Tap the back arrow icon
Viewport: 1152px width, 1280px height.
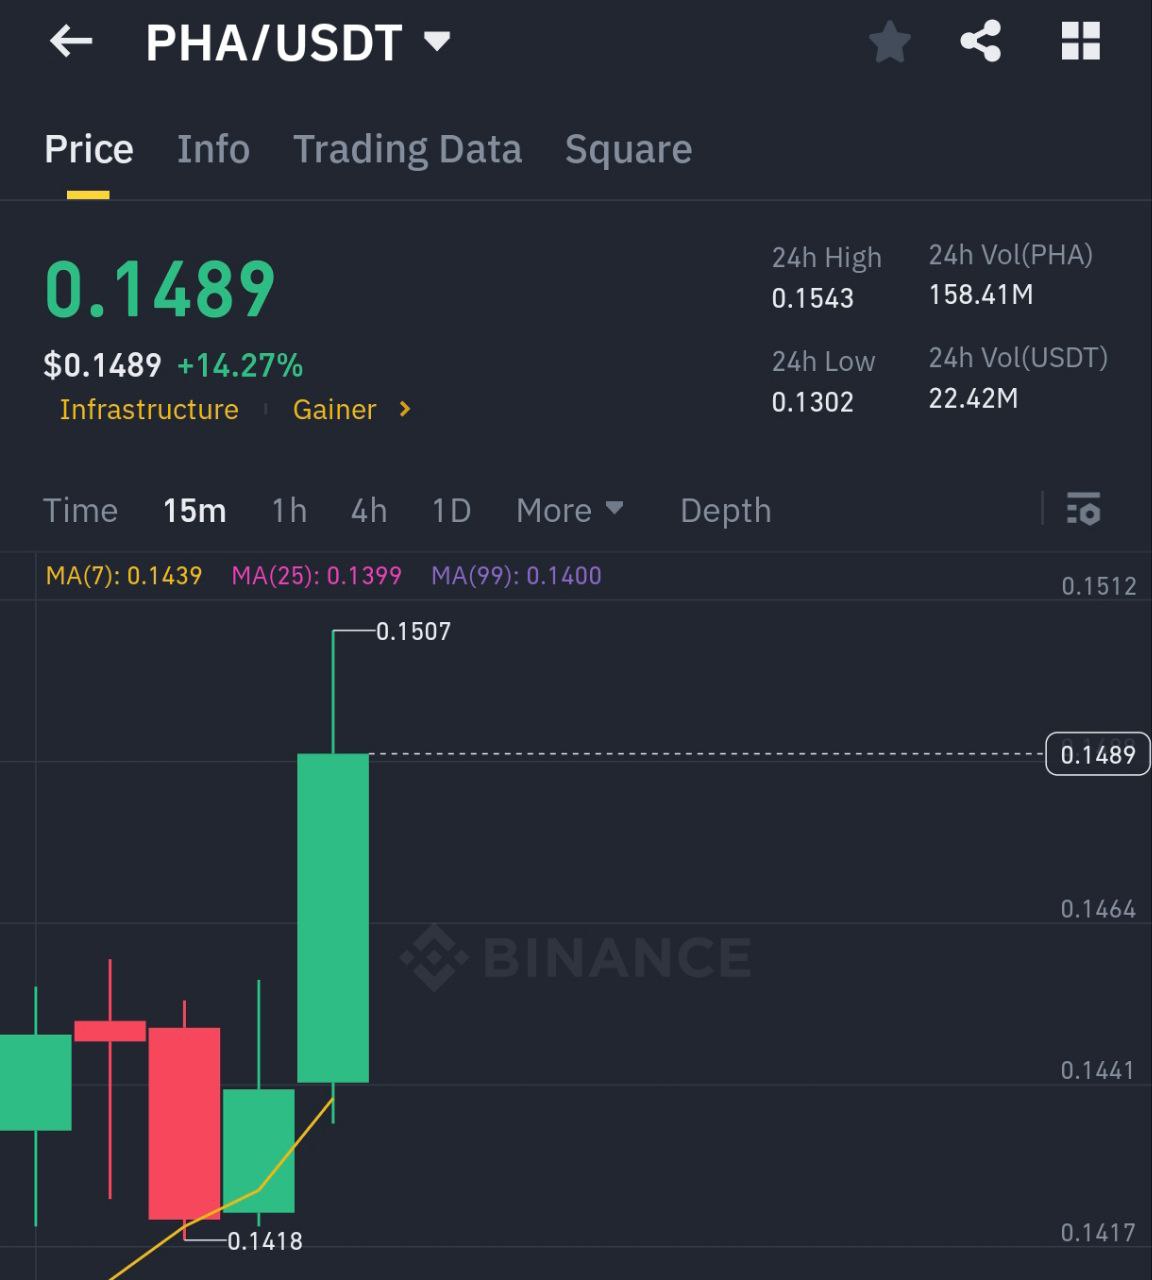click(x=70, y=42)
